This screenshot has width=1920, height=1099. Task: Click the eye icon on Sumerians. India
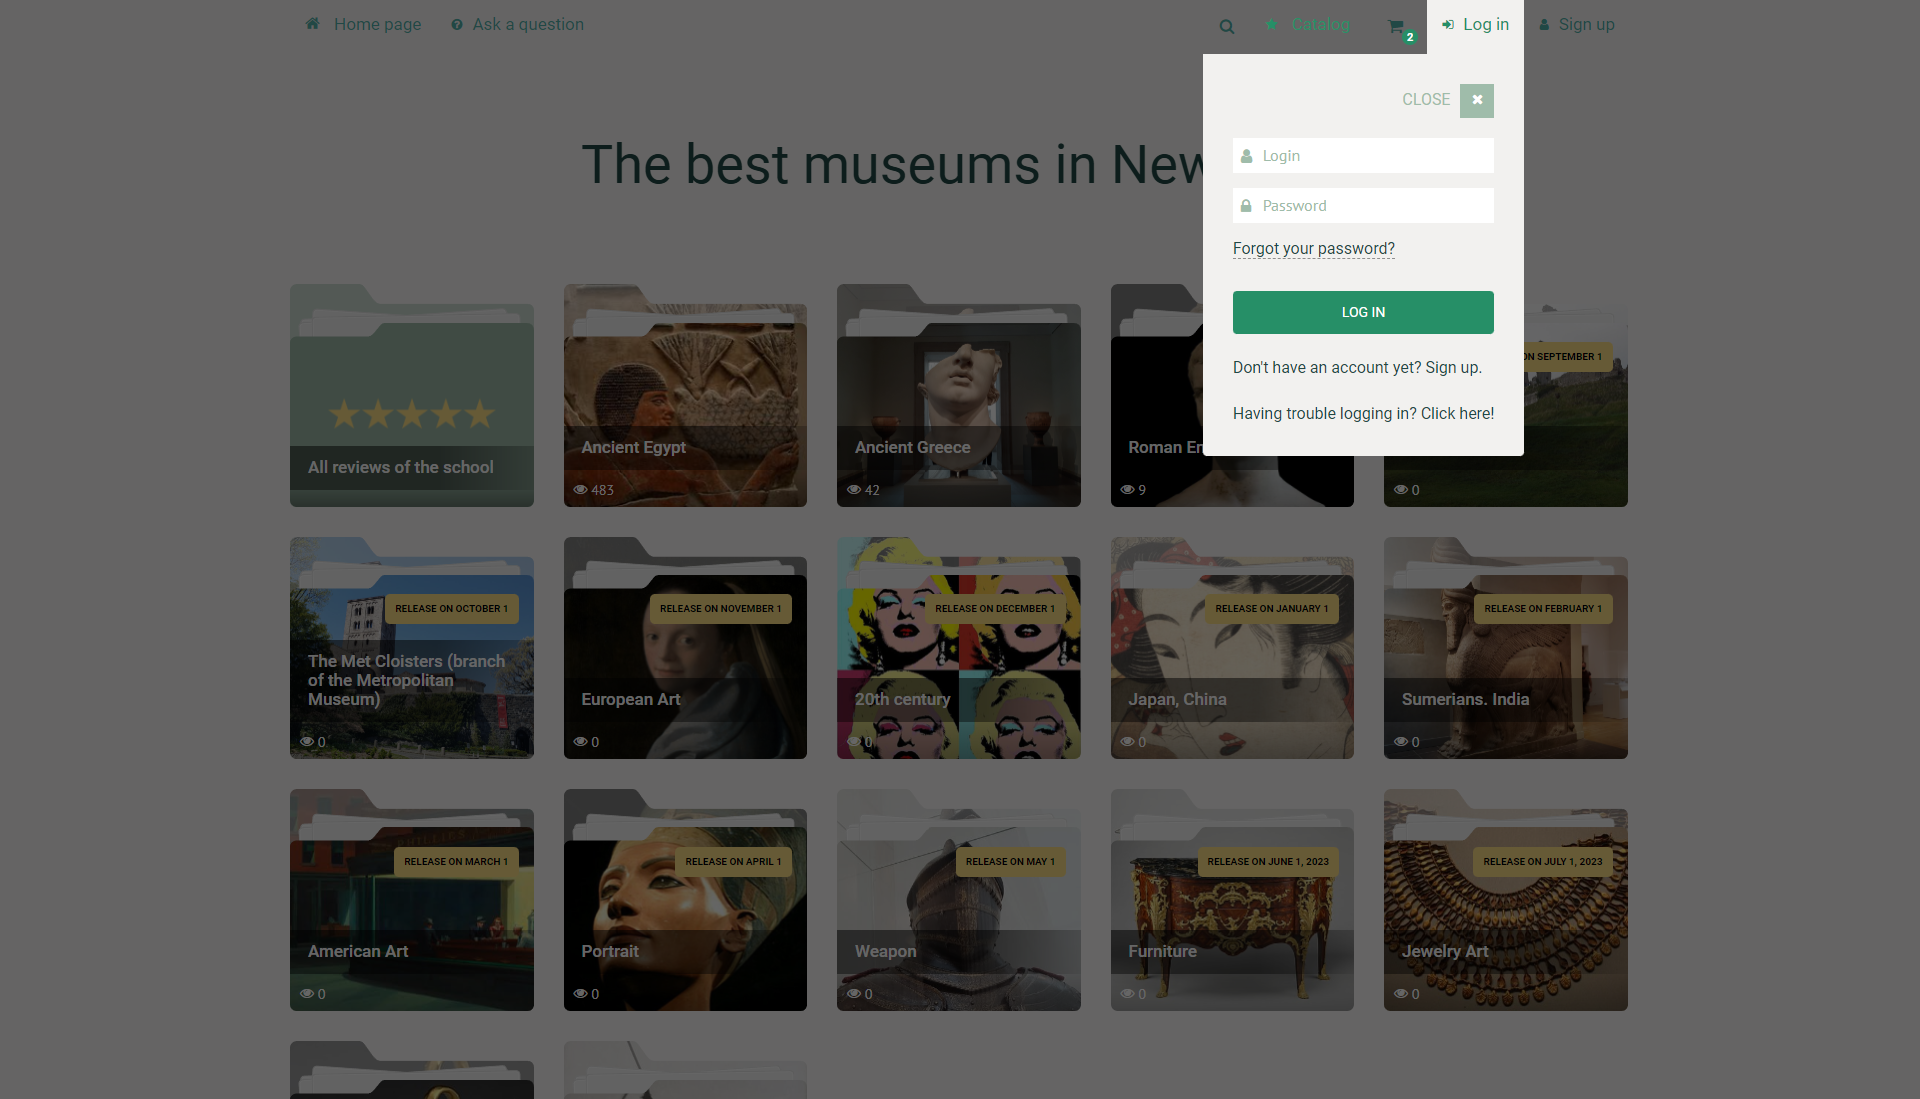(1401, 742)
